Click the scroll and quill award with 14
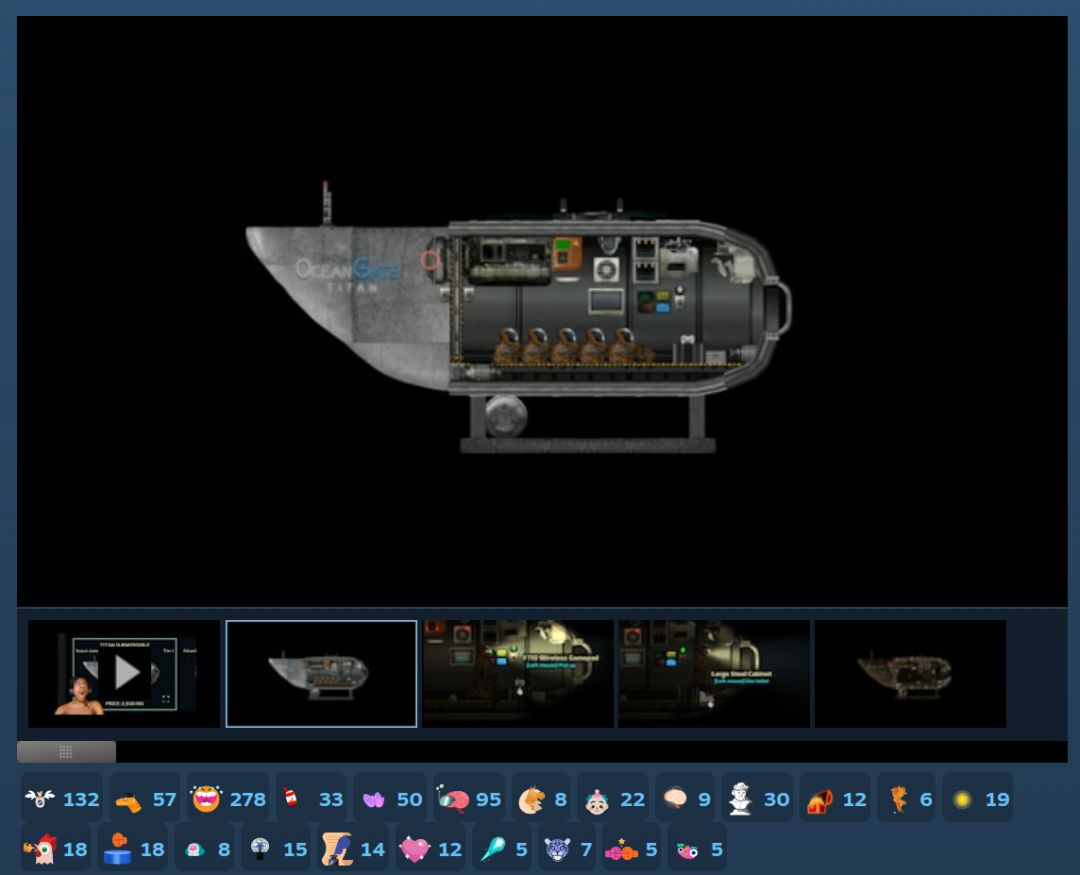 point(353,848)
